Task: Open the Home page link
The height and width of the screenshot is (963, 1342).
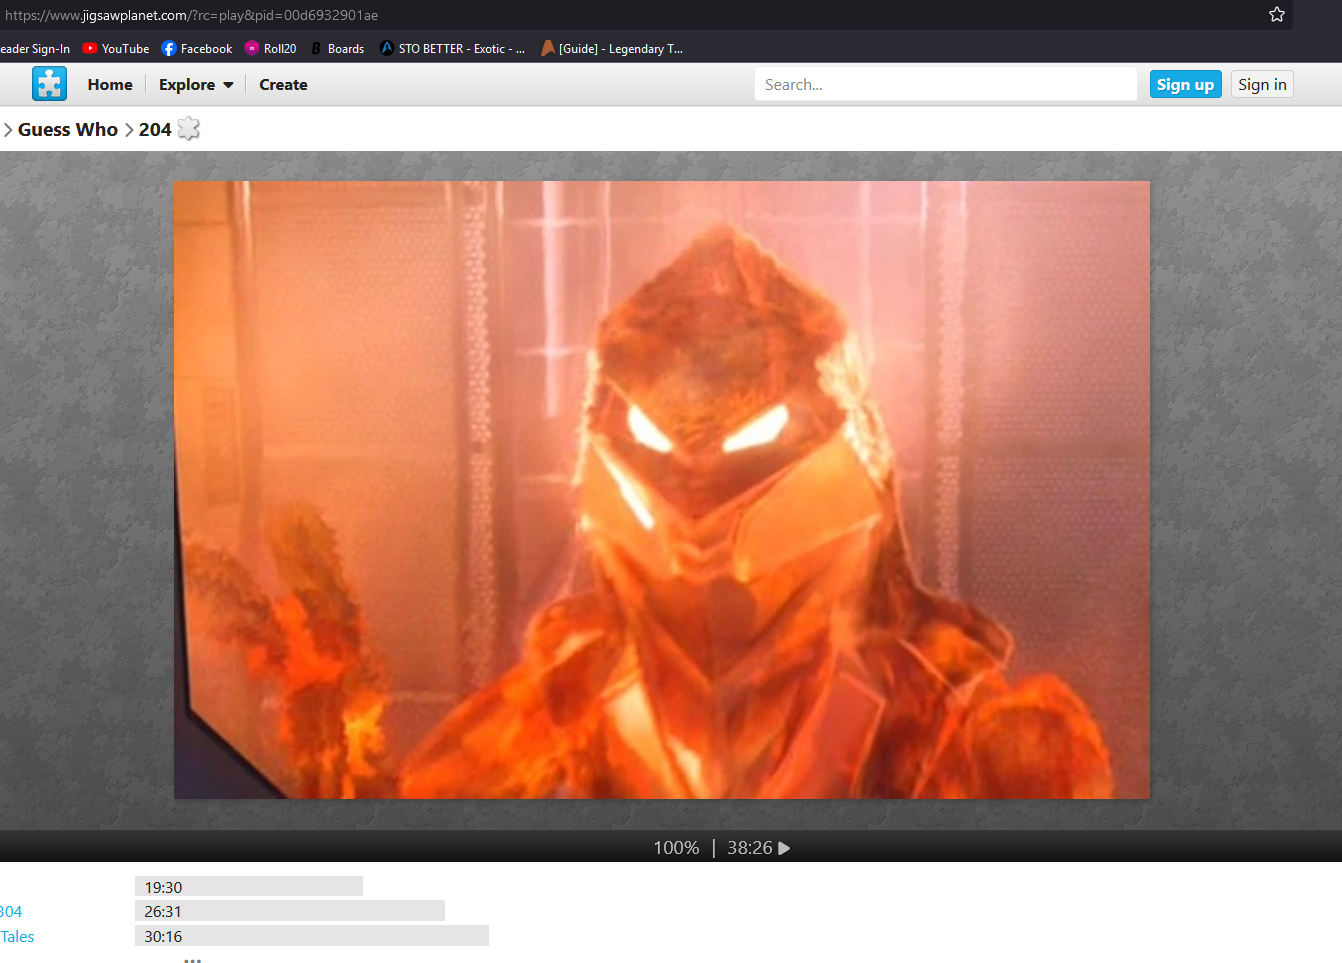Action: coord(110,85)
